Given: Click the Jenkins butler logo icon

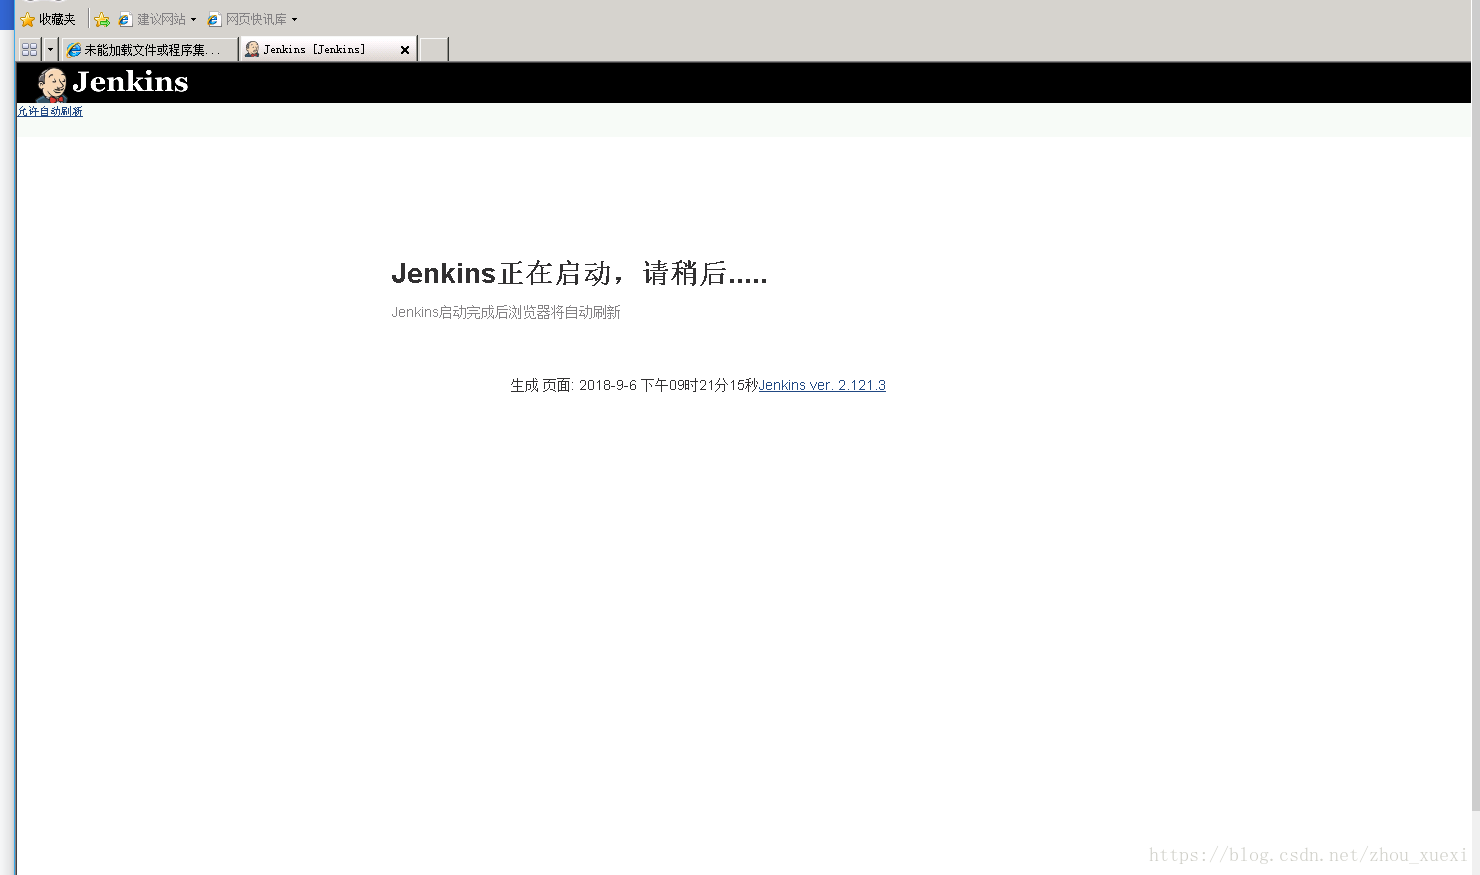Looking at the screenshot, I should (52, 84).
